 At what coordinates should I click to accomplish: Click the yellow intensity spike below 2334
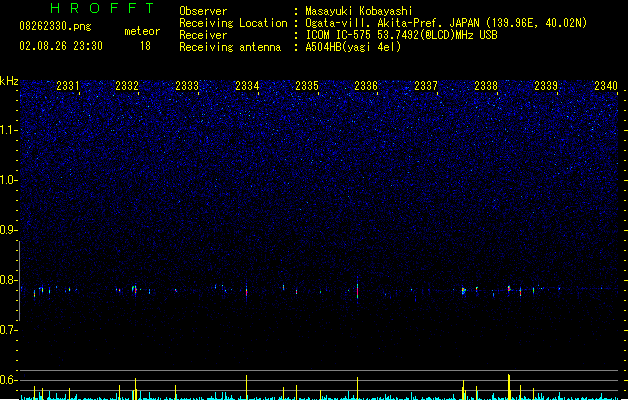click(246, 388)
